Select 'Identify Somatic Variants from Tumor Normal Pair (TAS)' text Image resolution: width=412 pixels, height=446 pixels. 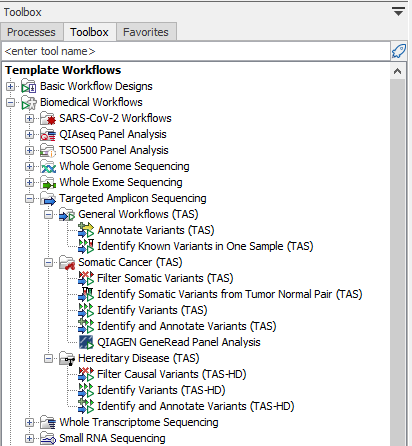(x=230, y=294)
